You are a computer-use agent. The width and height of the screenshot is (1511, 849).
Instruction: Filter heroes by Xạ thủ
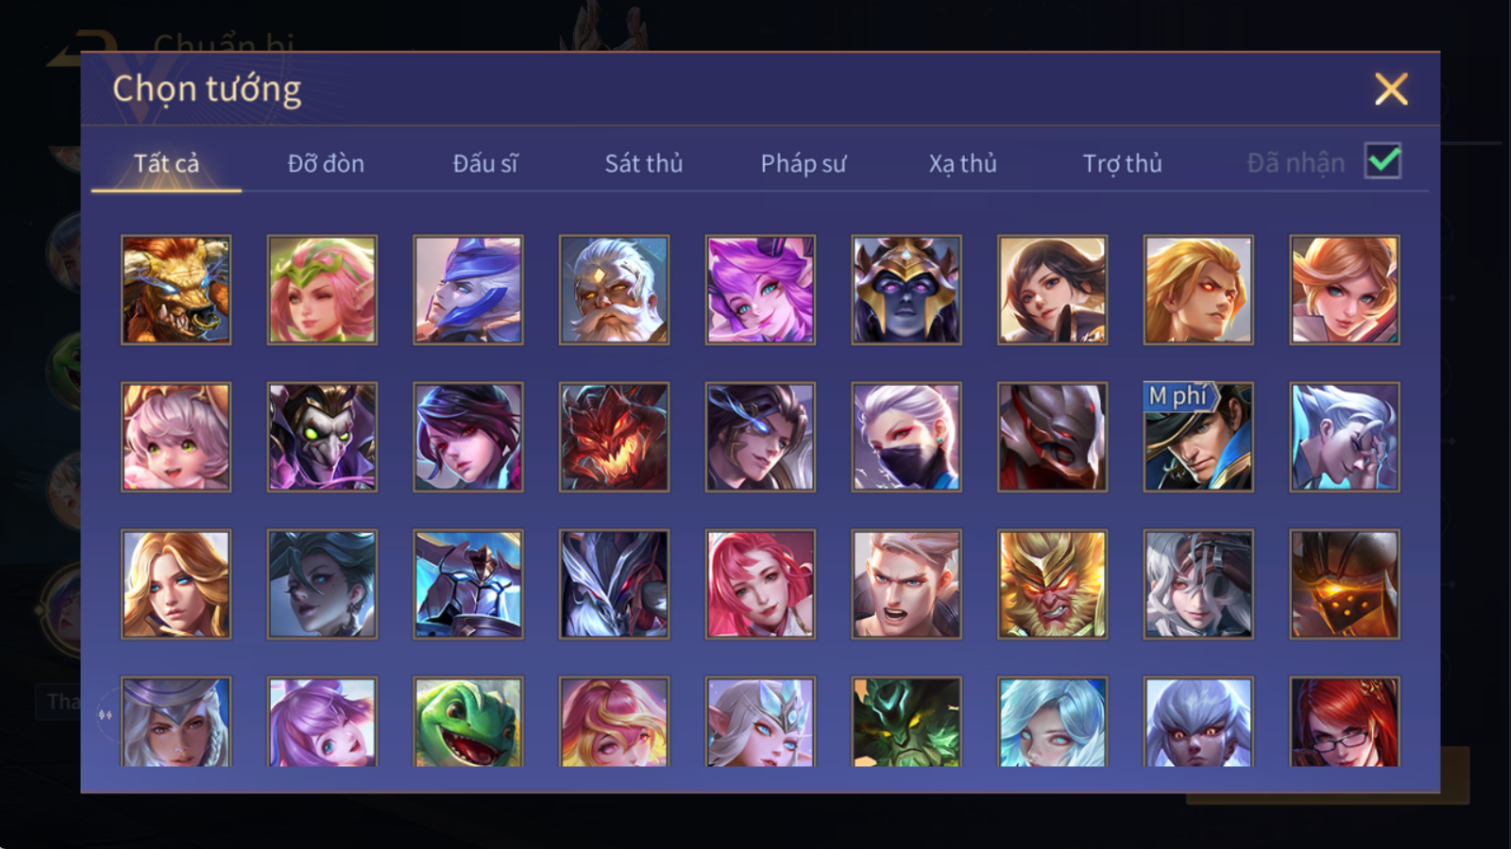click(x=962, y=163)
